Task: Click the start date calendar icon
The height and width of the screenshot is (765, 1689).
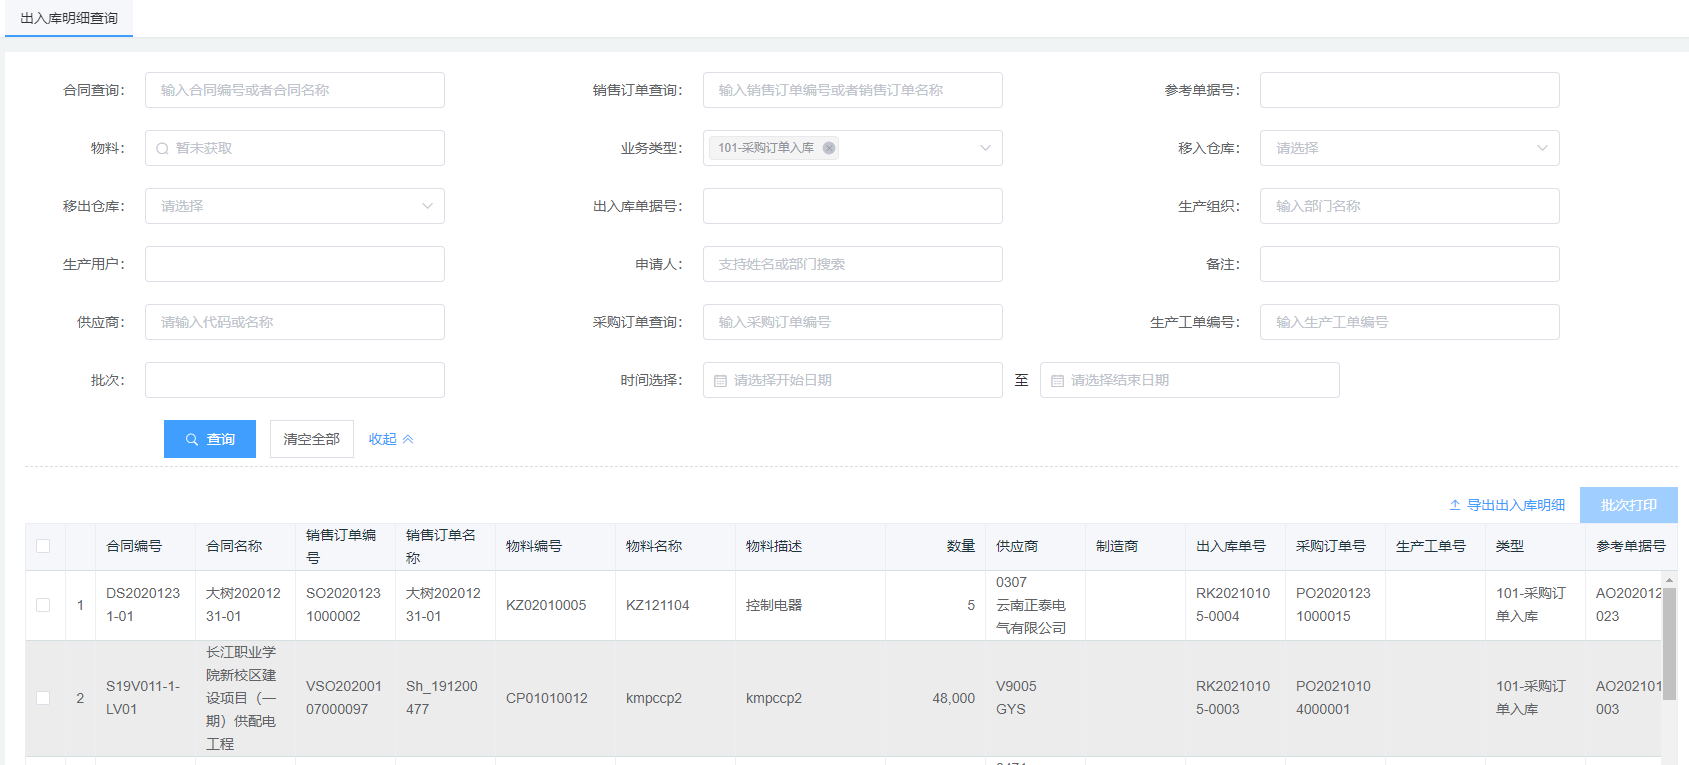Action: pyautogui.click(x=720, y=381)
